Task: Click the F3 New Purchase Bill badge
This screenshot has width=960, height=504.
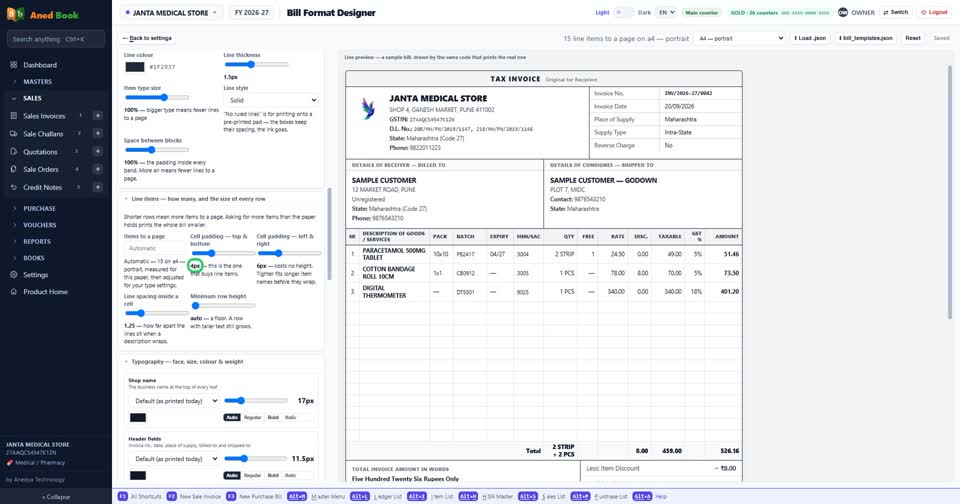Action: pos(231,497)
